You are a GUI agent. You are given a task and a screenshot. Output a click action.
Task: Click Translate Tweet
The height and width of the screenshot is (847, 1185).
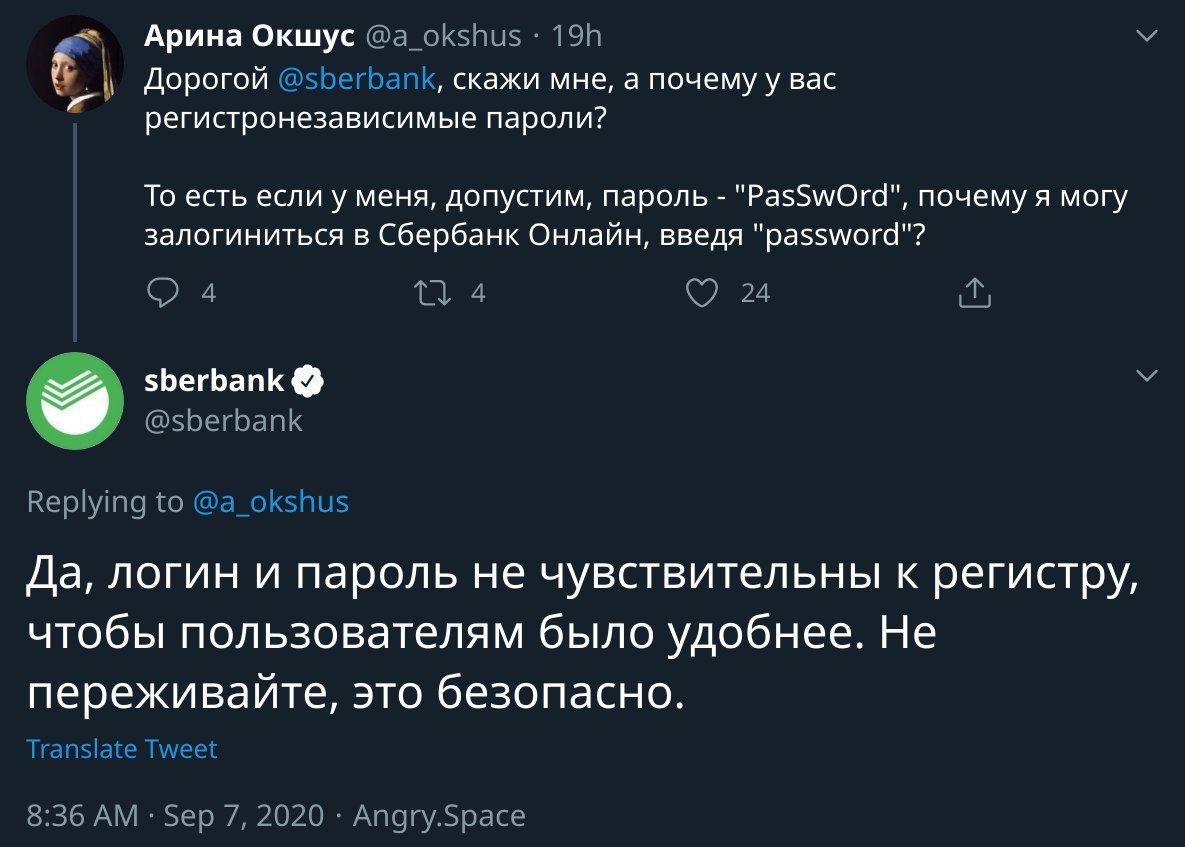(x=122, y=749)
